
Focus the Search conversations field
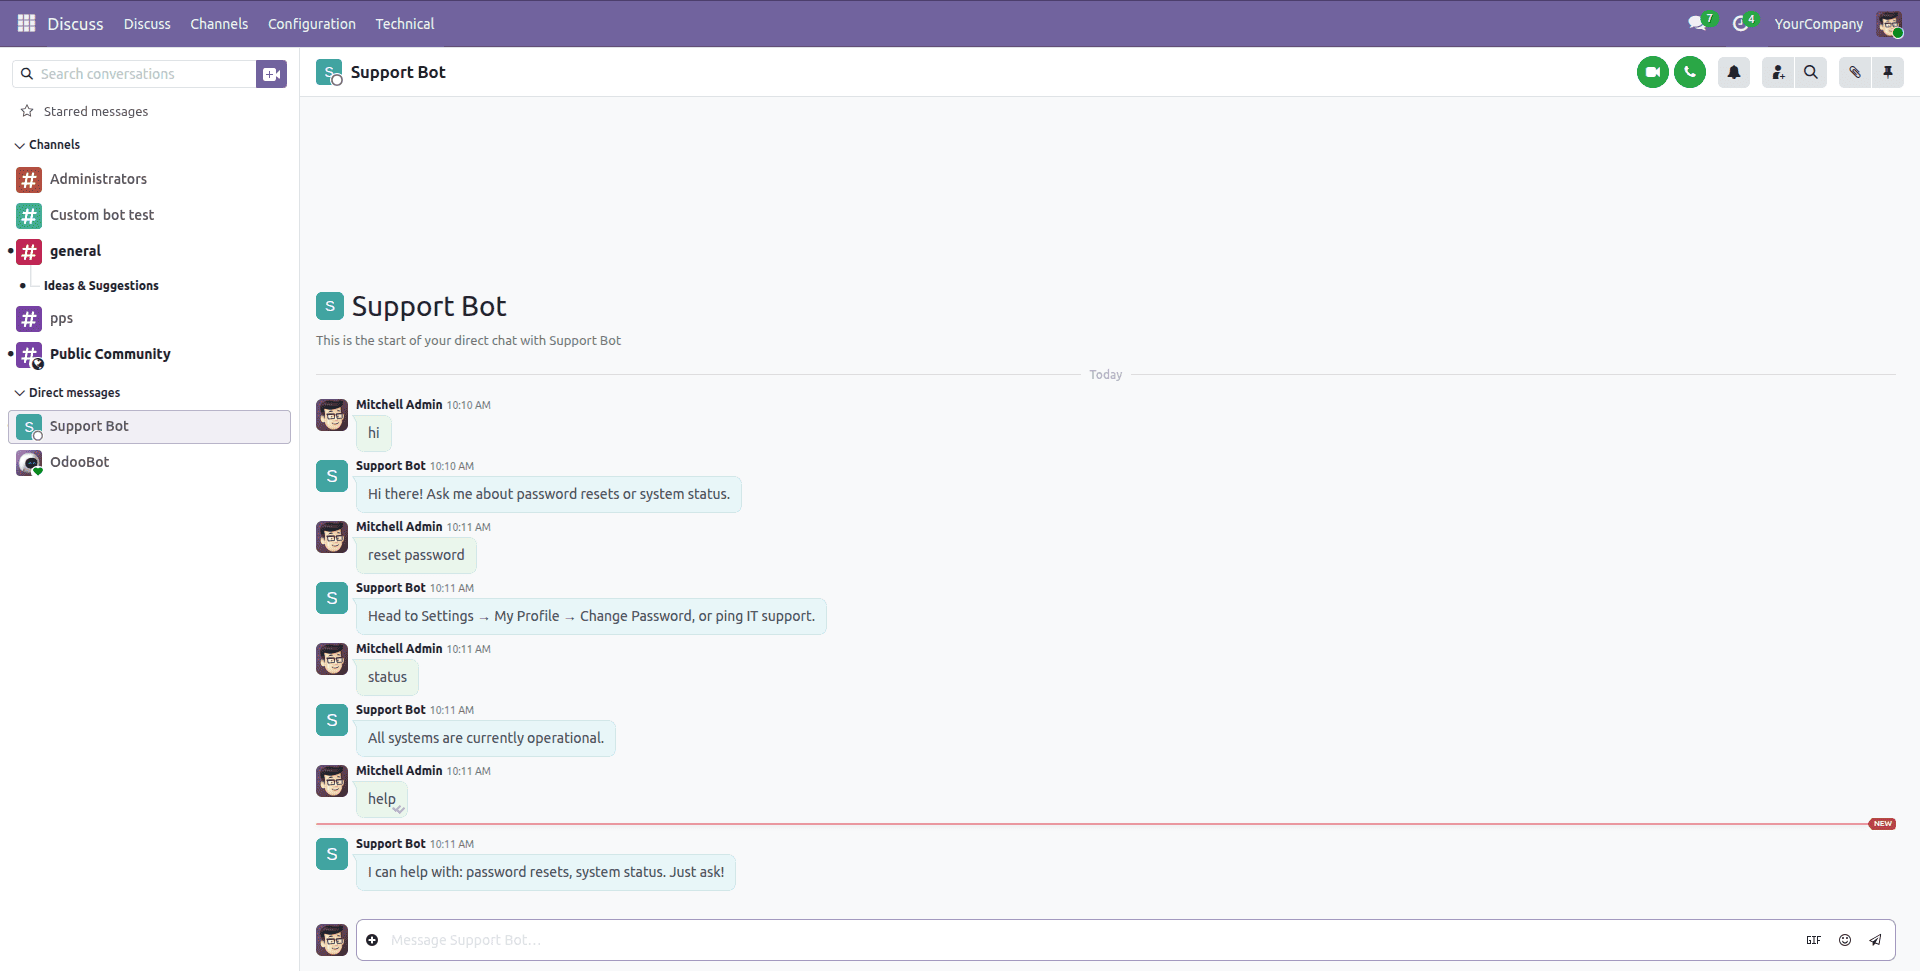(134, 74)
